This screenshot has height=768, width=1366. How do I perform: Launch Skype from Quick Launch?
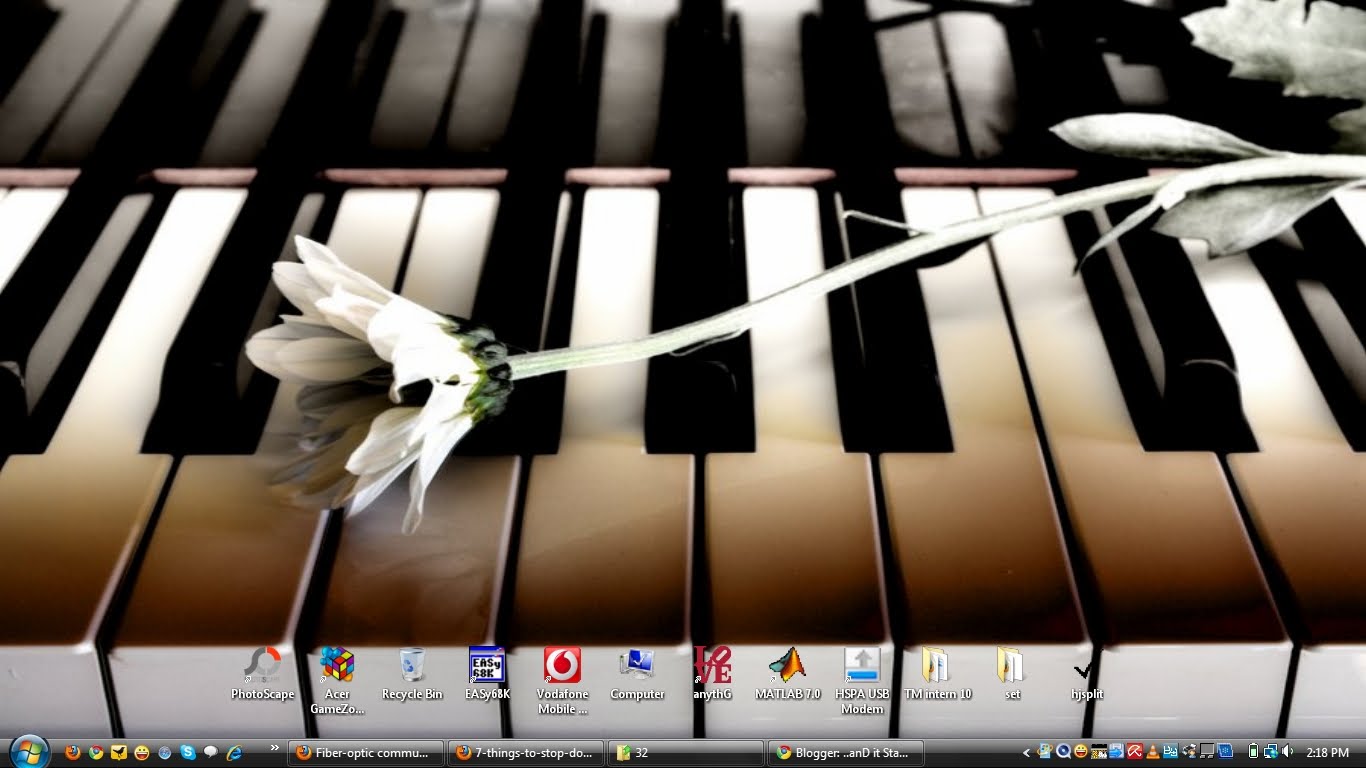click(x=188, y=752)
